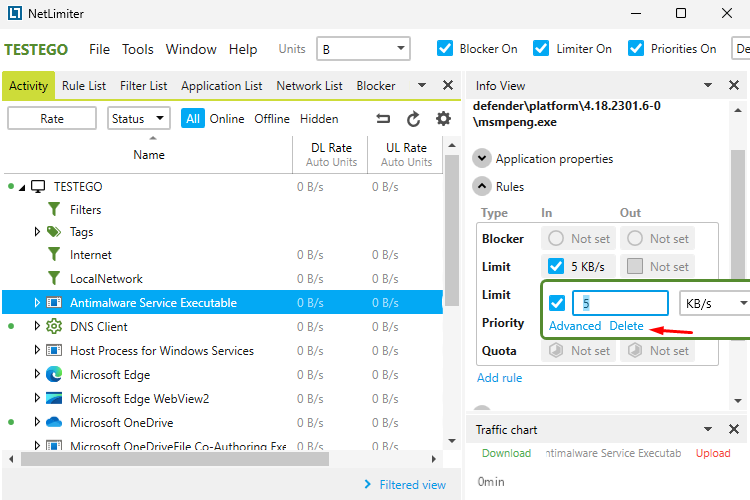The image size is (750, 500).
Task: Switch to the Blocker tab
Action: point(376,86)
